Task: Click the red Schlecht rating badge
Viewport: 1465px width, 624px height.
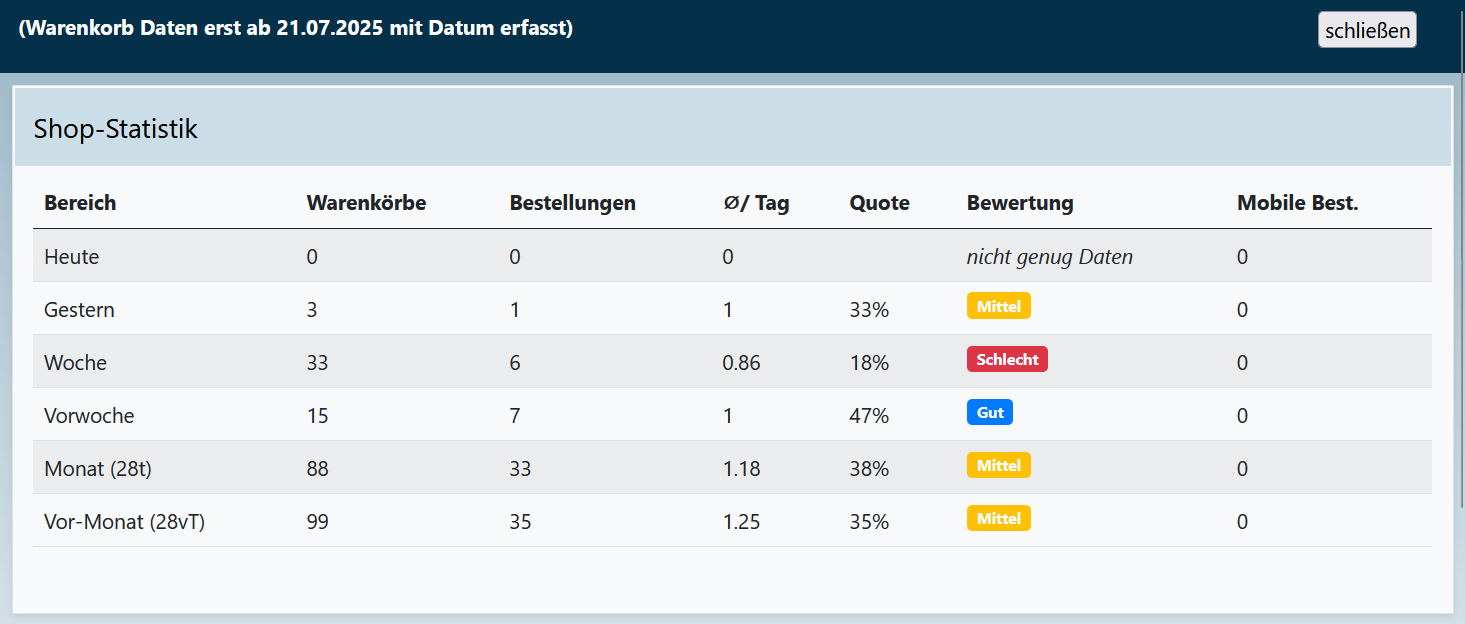Action: pos(1006,359)
